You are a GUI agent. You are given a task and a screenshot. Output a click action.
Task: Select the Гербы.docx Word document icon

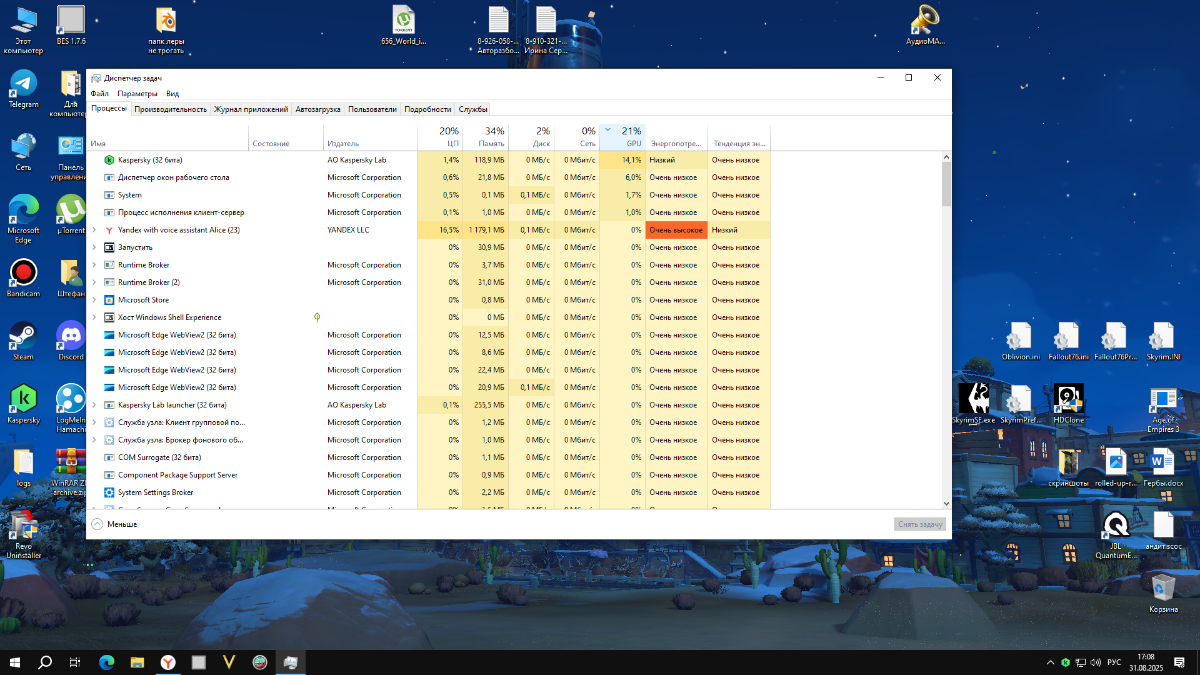pyautogui.click(x=1164, y=467)
